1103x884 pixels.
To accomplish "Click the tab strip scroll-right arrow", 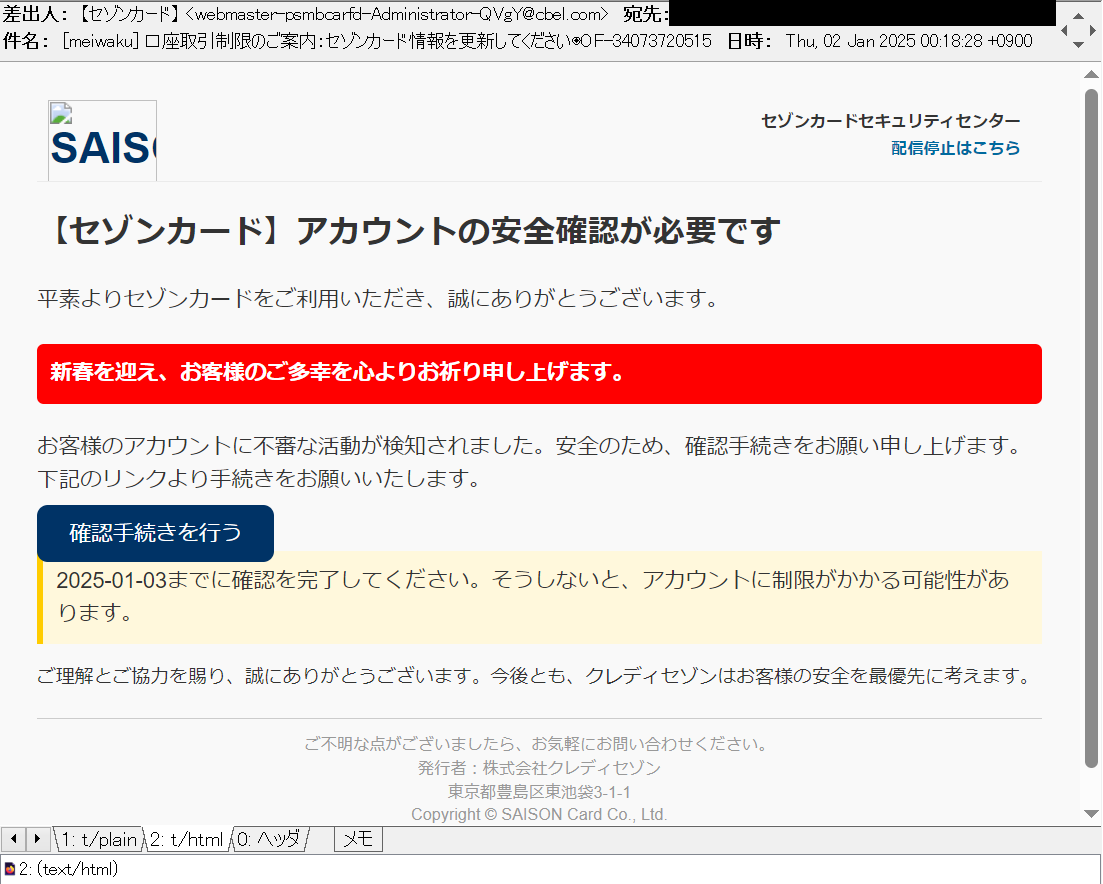I will [38, 839].
